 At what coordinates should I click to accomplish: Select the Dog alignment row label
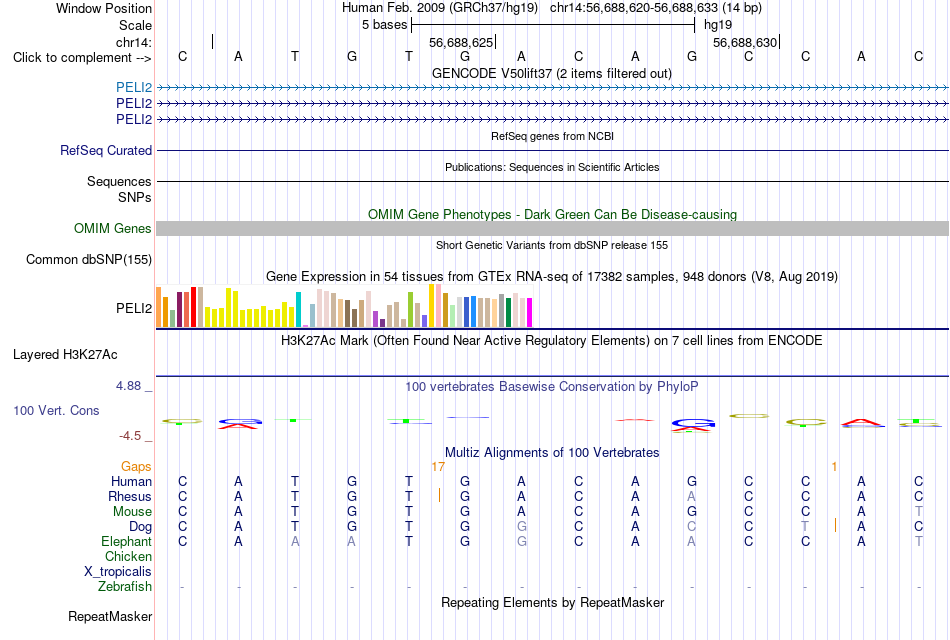[x=141, y=527]
